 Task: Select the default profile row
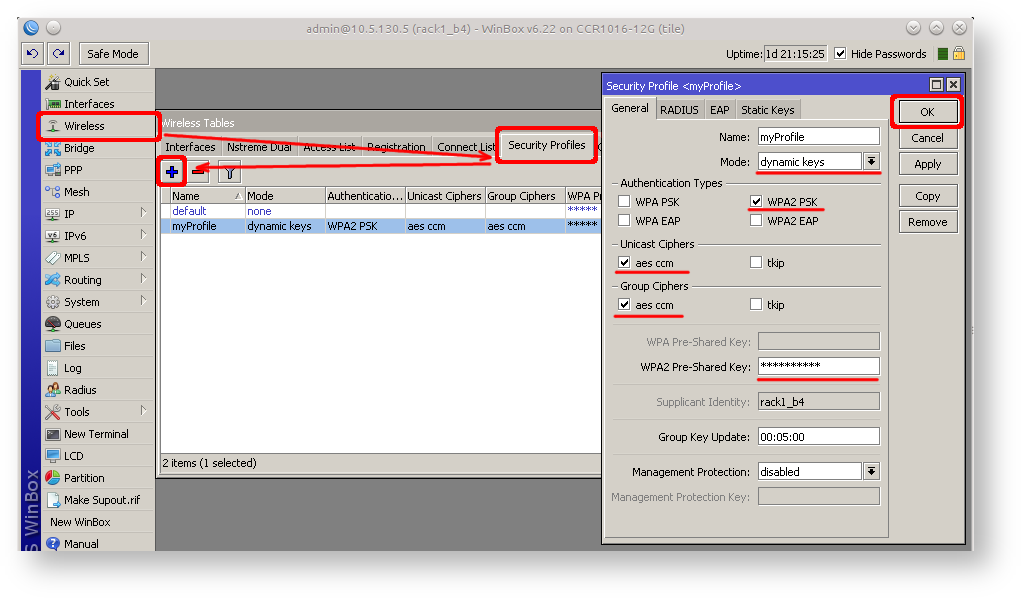pos(189,211)
